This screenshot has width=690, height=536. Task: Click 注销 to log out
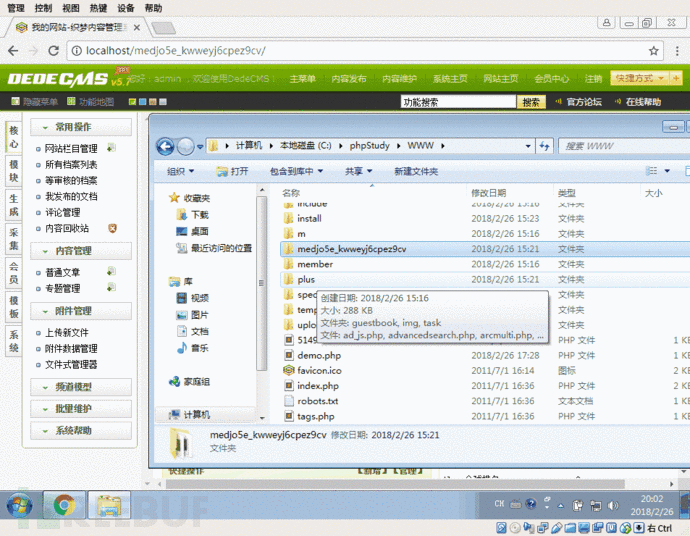(x=593, y=79)
